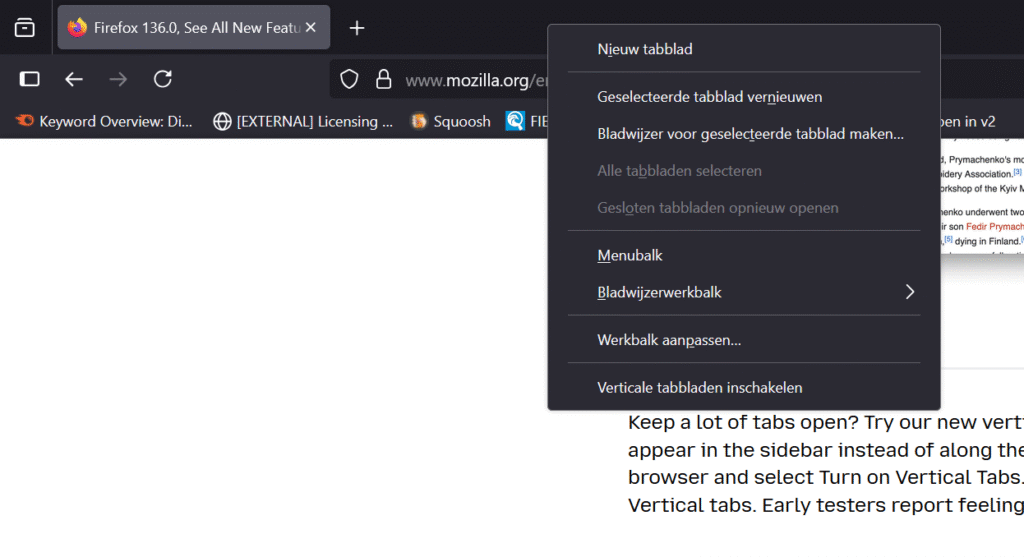Screen dimensions: 1024x557
Task: Choose Bladwijzer voor geselecteerde tabblad maken
Action: 744,134
